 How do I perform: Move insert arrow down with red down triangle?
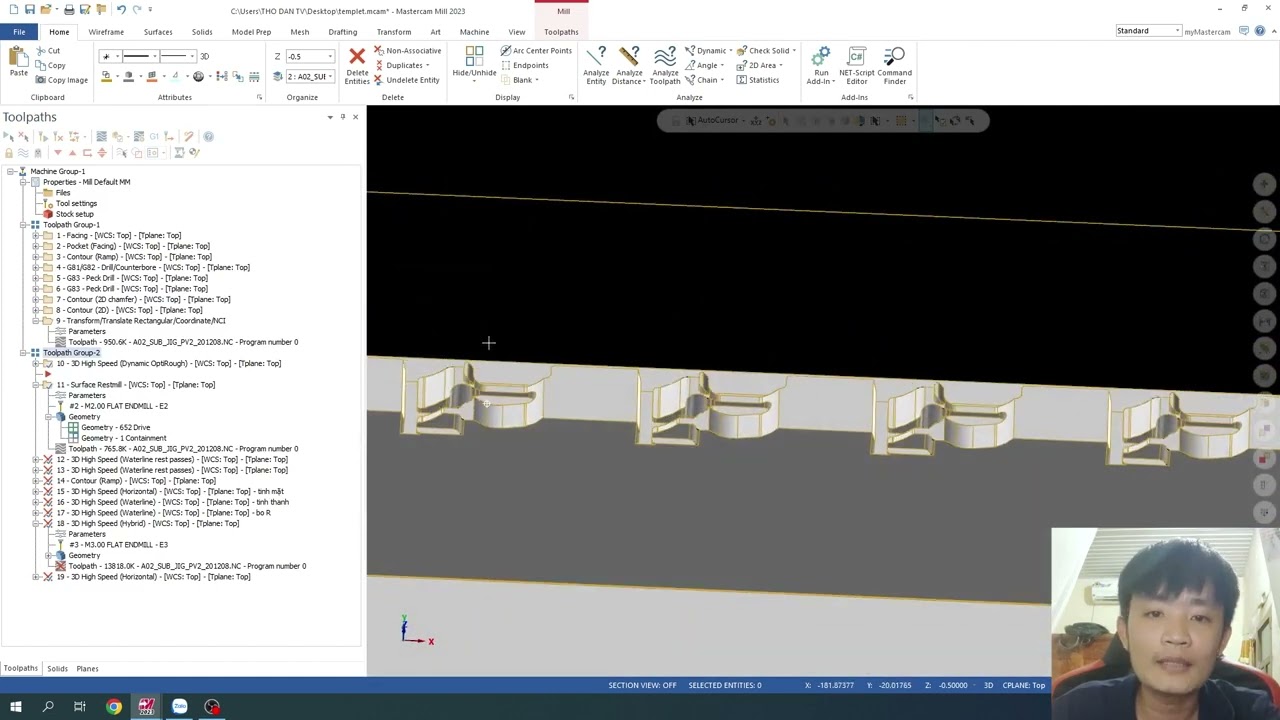tap(57, 153)
